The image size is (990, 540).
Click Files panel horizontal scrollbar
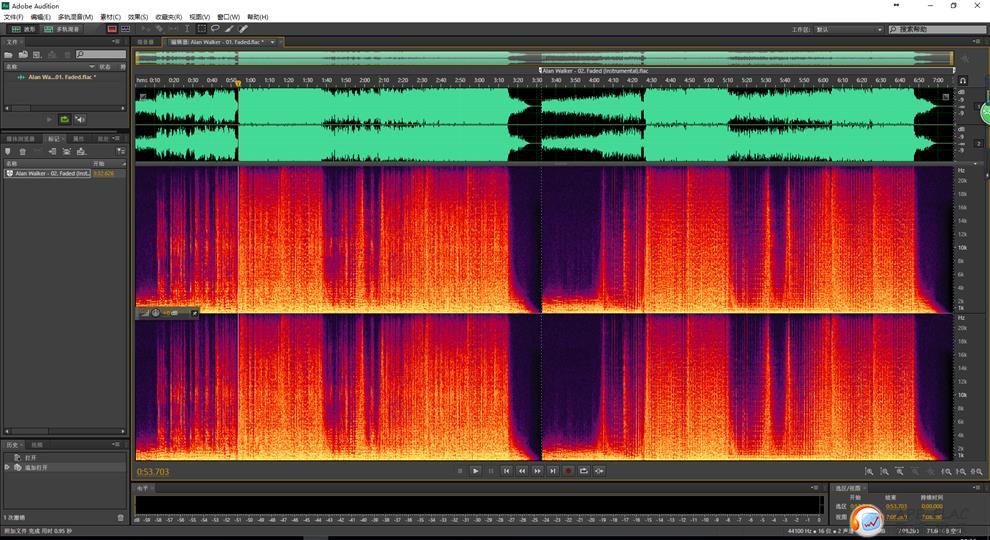(65, 108)
